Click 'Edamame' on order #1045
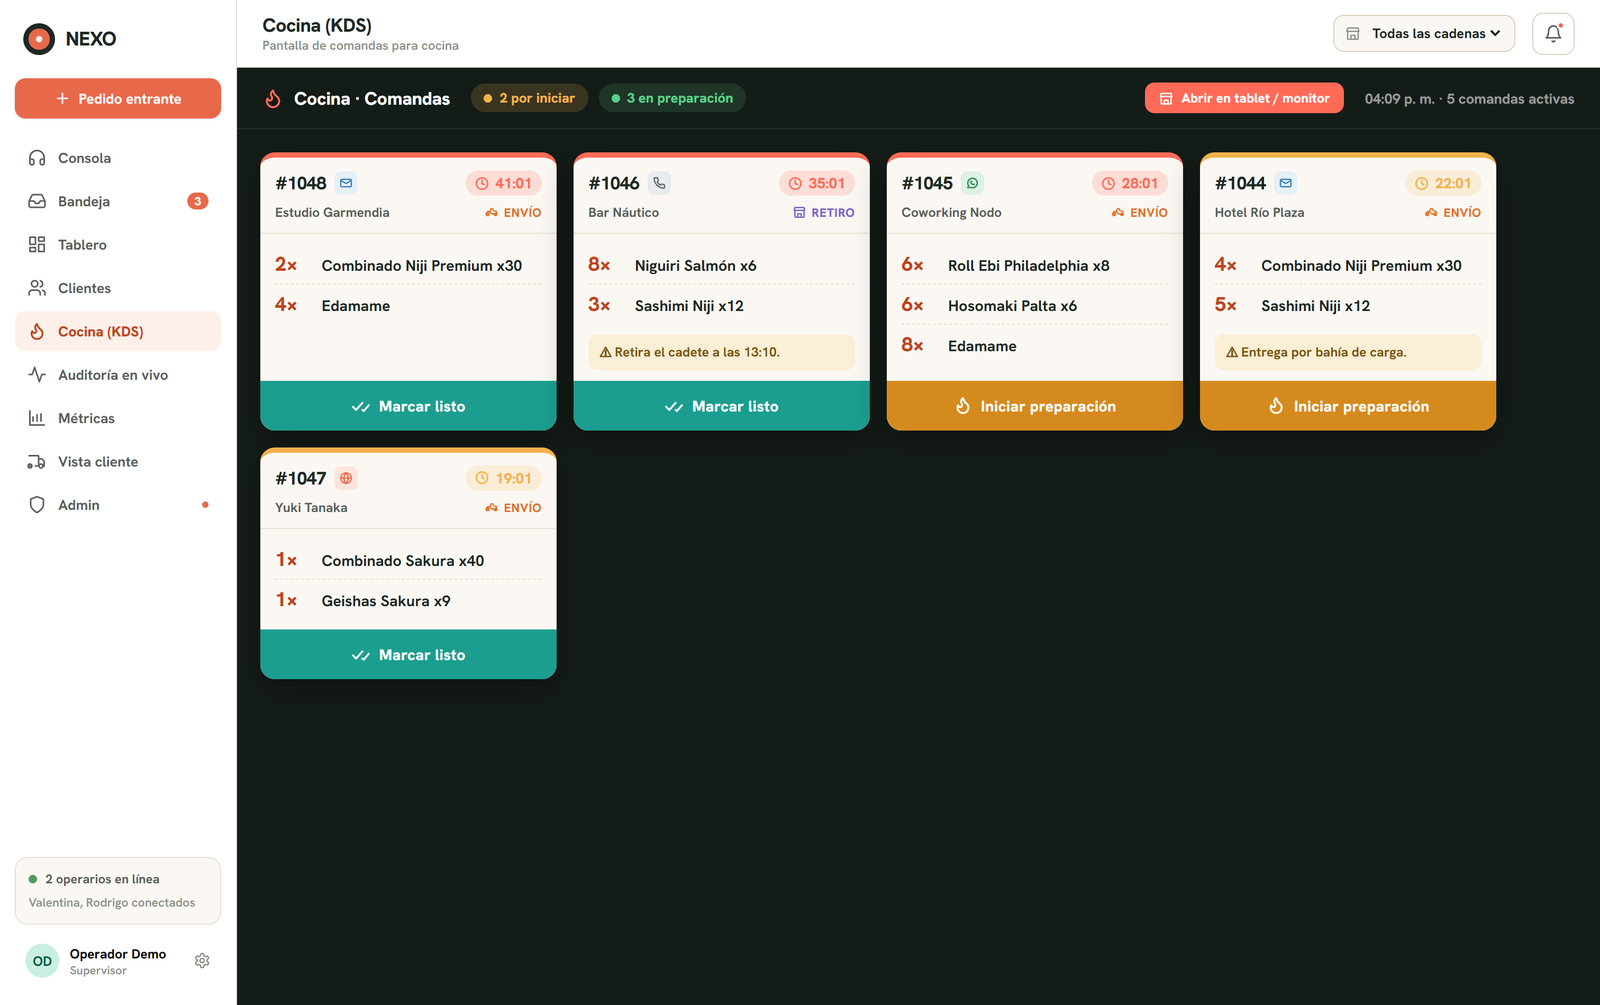Screen dimensions: 1600x1005 pyautogui.click(x=982, y=346)
